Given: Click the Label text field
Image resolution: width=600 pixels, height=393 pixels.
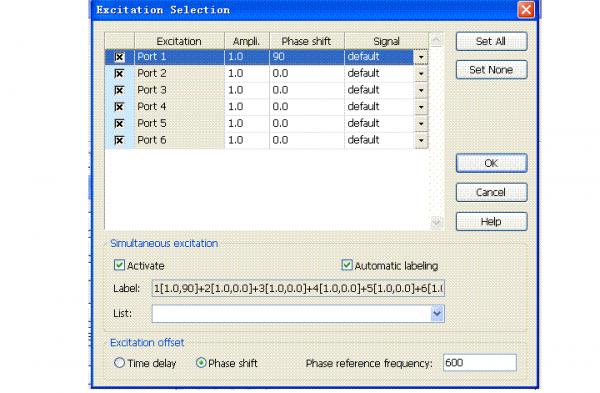Looking at the screenshot, I should coord(298,288).
